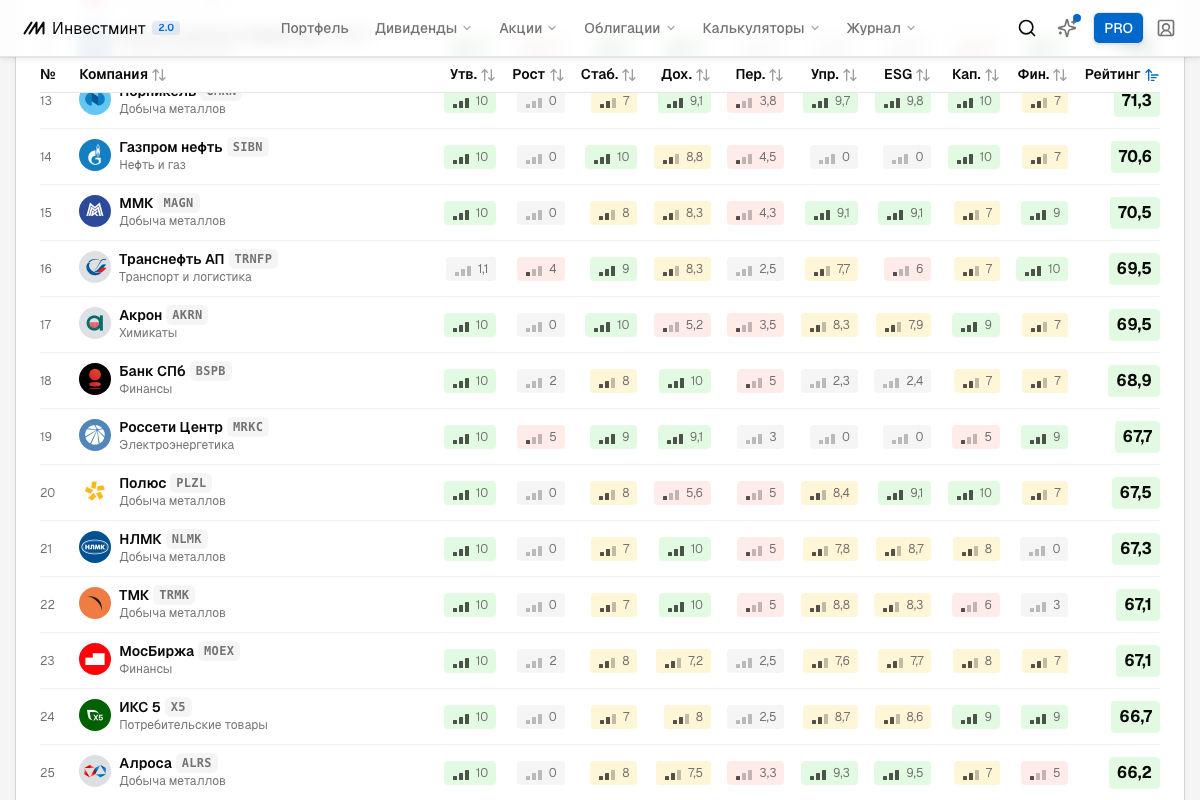
Task: Expand the Дивиденды dropdown menu
Action: coord(423,28)
